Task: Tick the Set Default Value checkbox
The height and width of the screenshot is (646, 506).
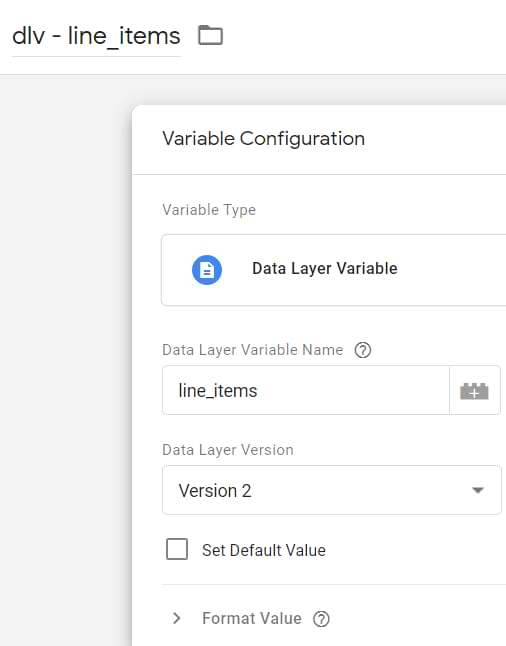Action: point(177,549)
